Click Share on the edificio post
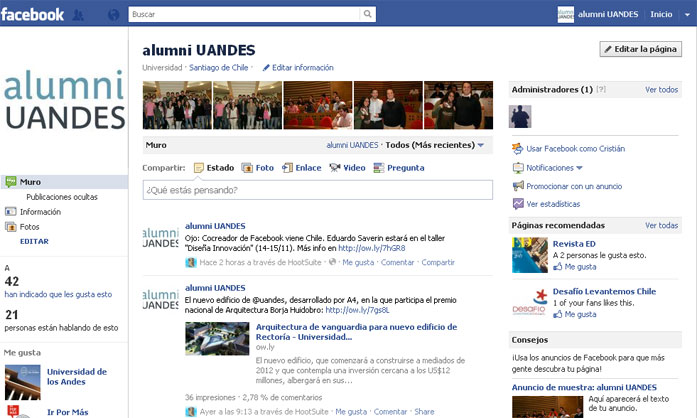The width and height of the screenshot is (697, 418). click(424, 412)
